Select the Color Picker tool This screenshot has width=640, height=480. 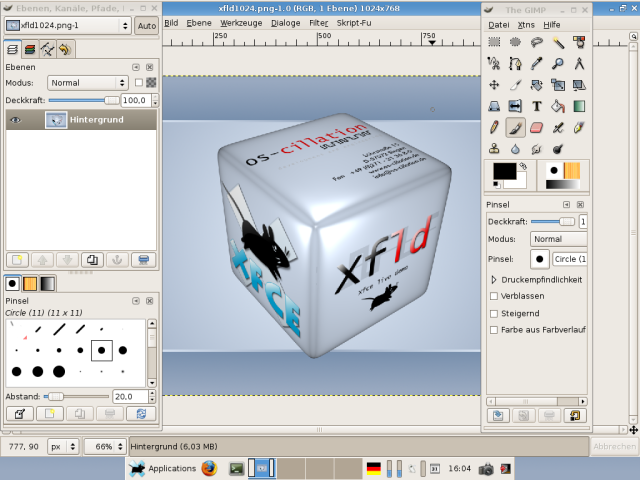[x=536, y=63]
